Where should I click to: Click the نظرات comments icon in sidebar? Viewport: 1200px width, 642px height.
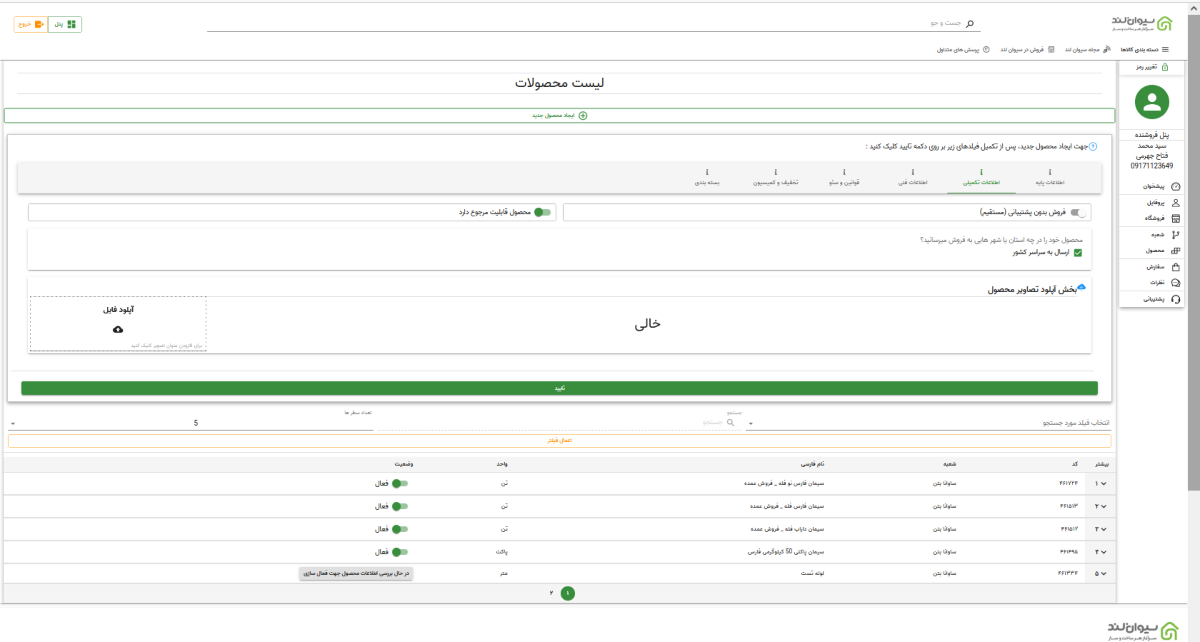[1178, 282]
